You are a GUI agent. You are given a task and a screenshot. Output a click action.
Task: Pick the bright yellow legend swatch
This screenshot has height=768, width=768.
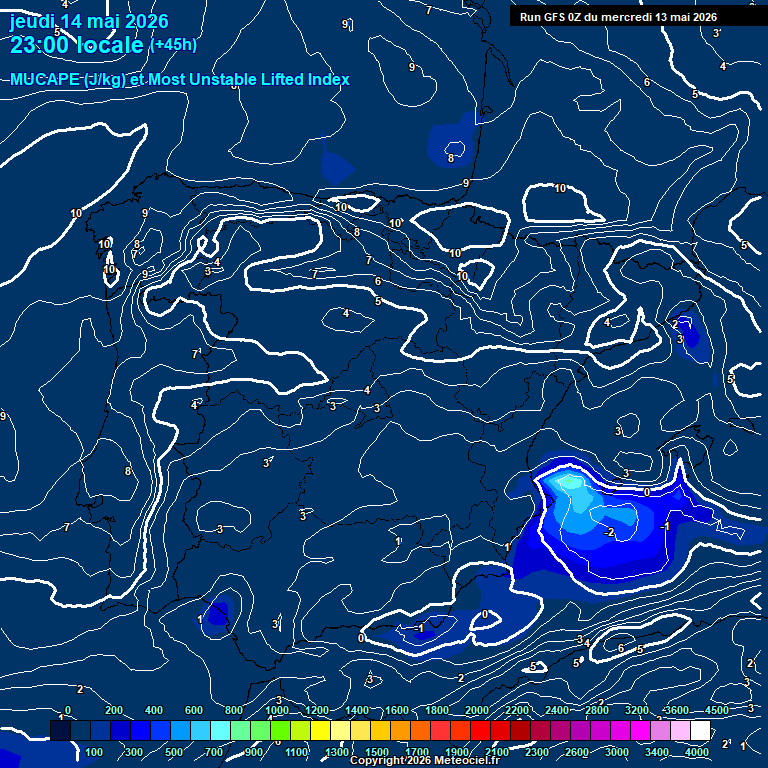click(320, 730)
